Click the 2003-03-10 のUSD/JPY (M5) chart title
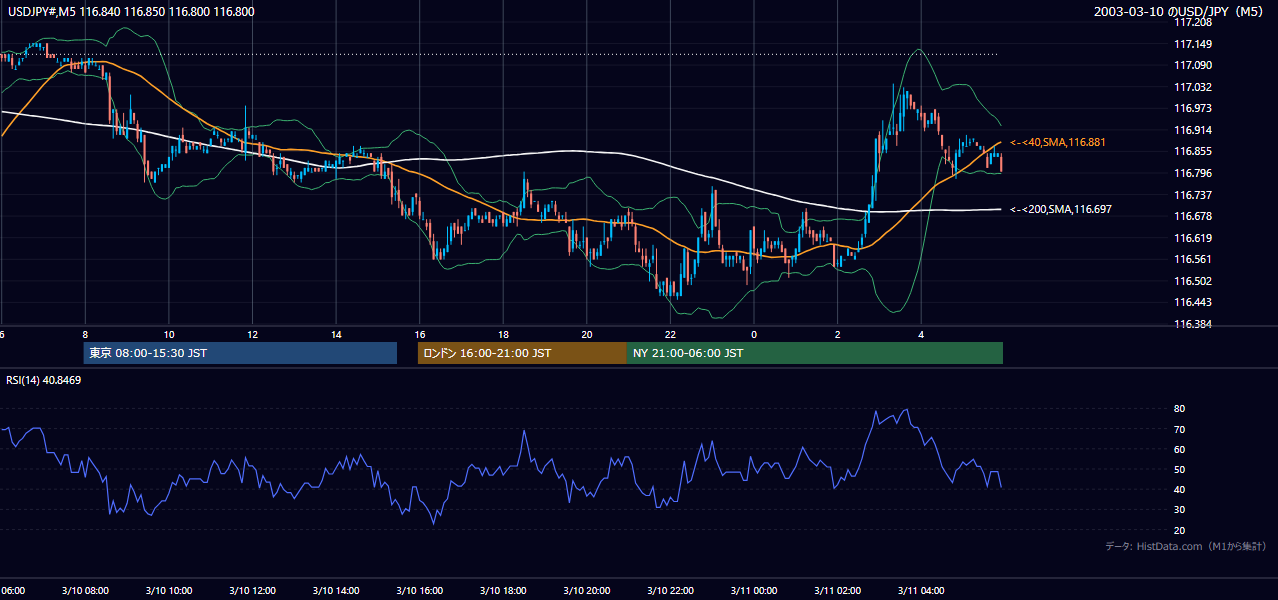 coord(1180,11)
